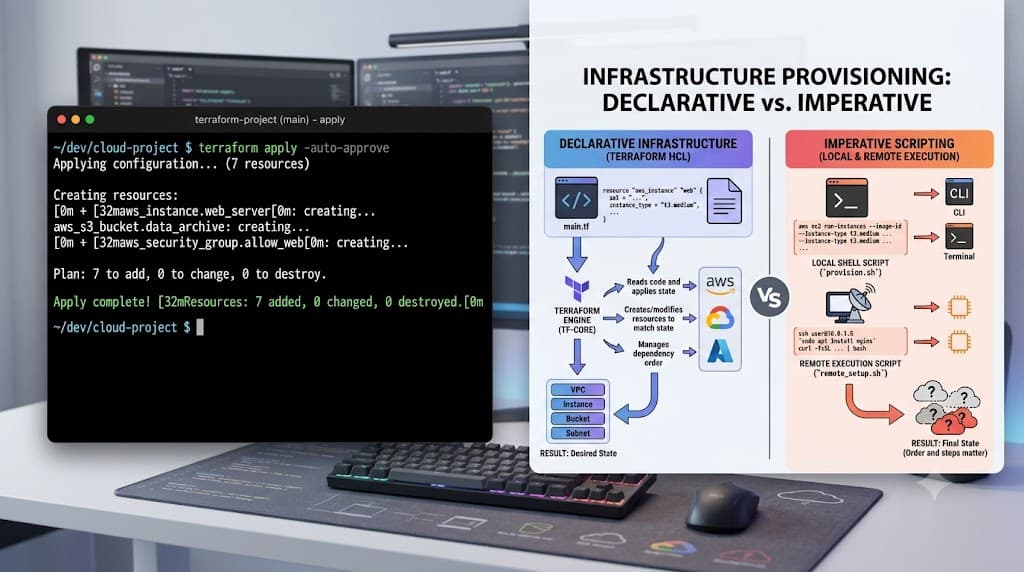Select the Azure logo
This screenshot has height=572, width=1024.
pos(720,351)
